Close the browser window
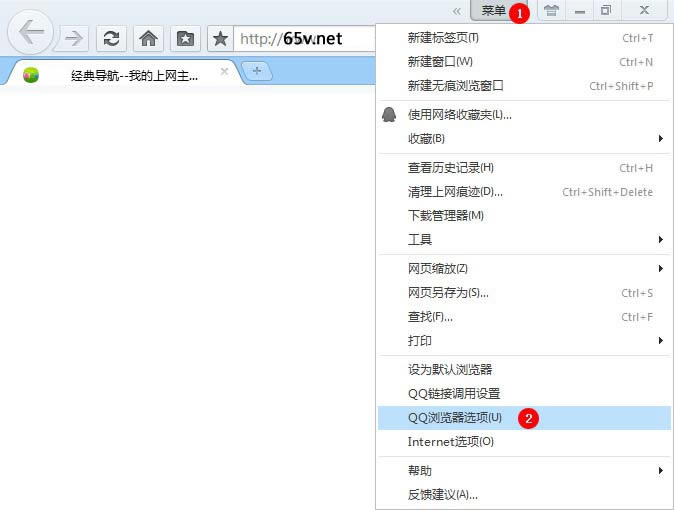The image size is (674, 510). pyautogui.click(x=644, y=10)
